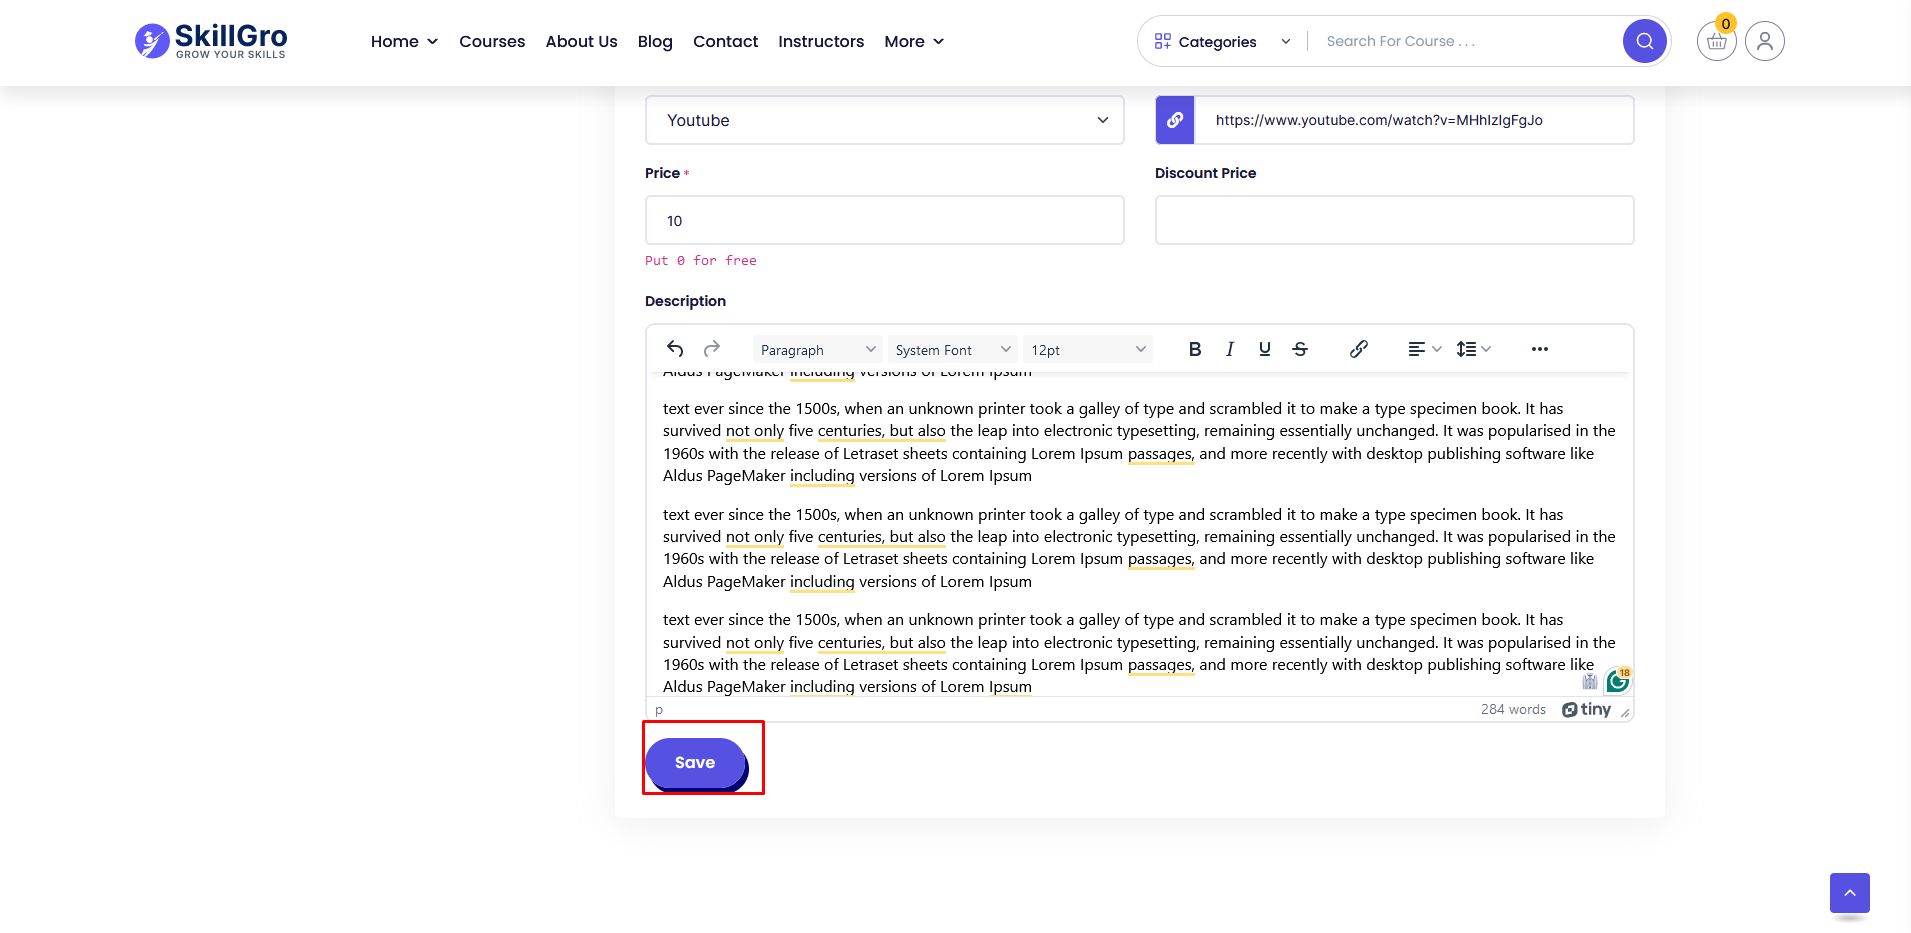1911x933 pixels.
Task: Click the YouTube URL field
Action: 1414,120
